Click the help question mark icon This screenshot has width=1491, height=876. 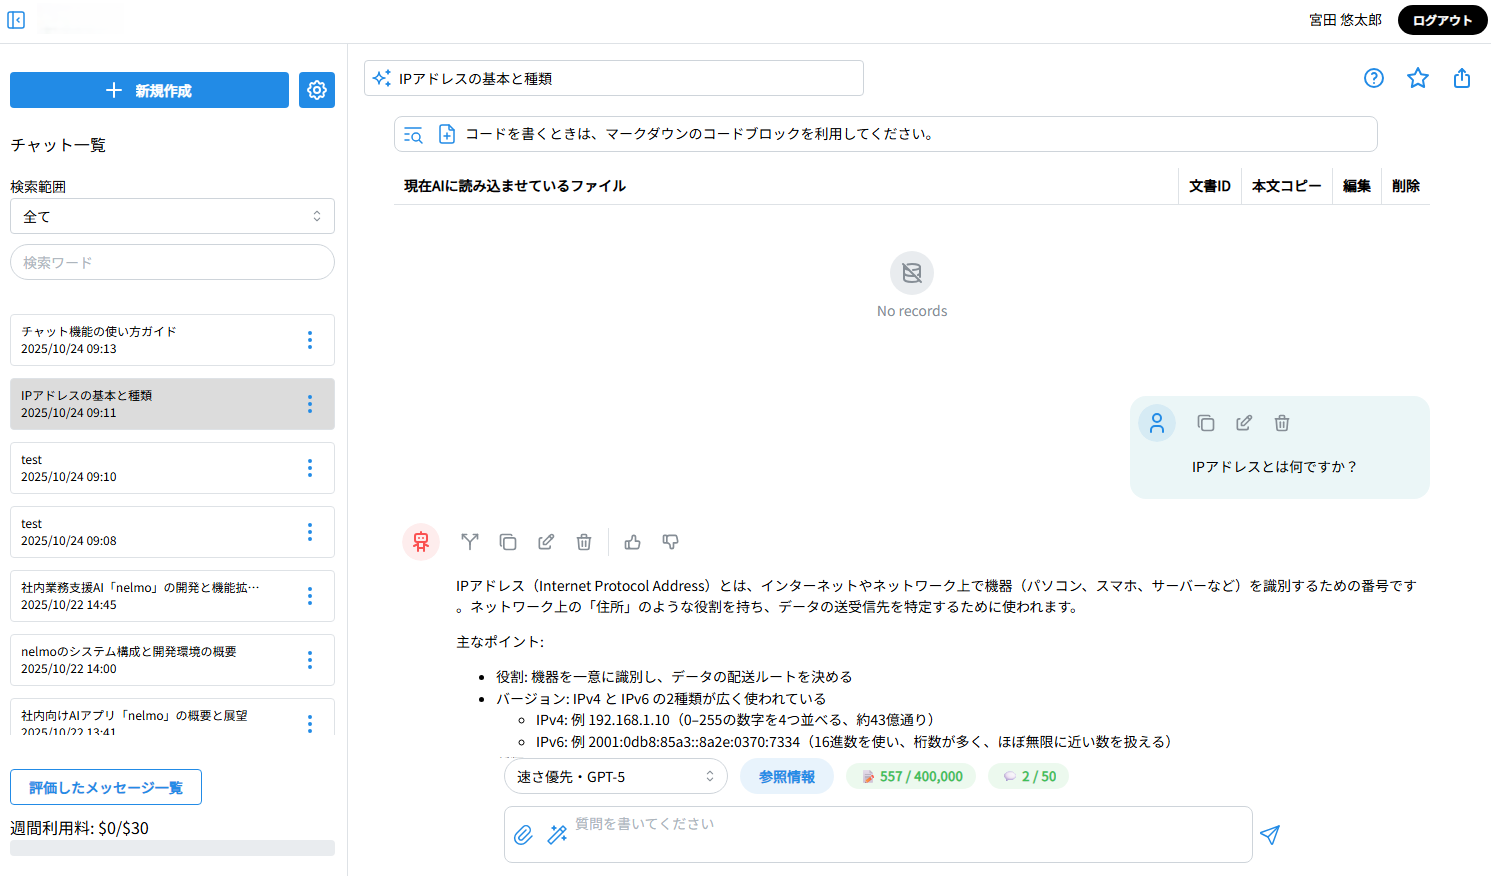tap(1374, 78)
